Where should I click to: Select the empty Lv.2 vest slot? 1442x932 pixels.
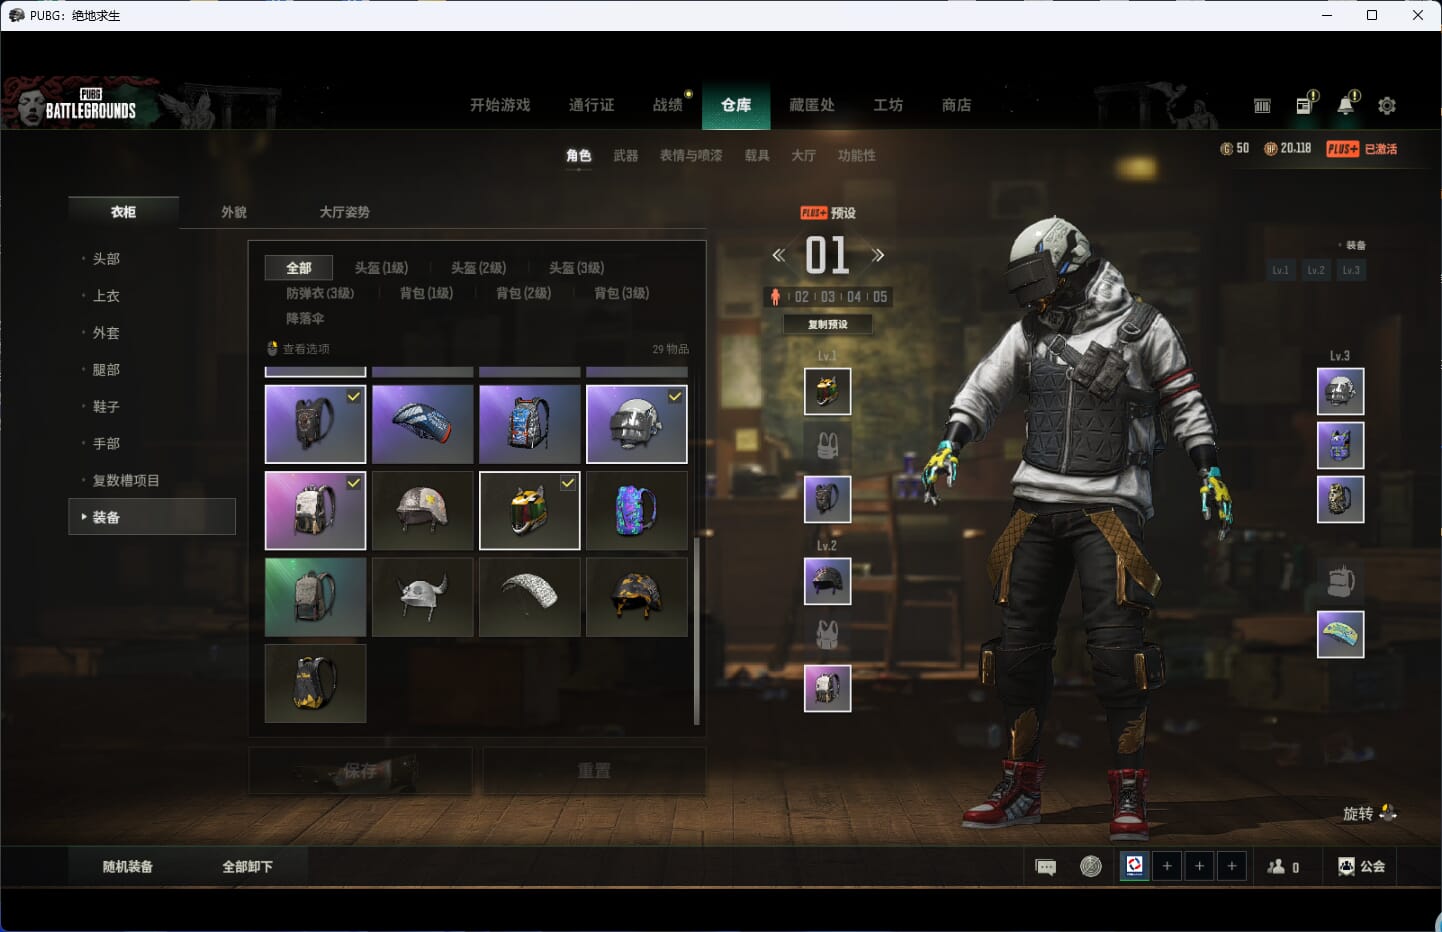point(828,634)
